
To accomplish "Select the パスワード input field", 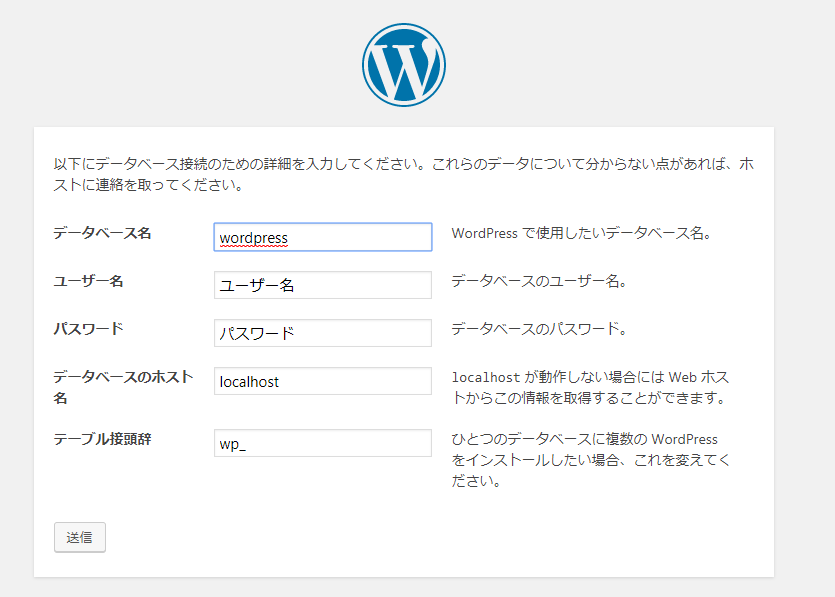I will click(323, 333).
